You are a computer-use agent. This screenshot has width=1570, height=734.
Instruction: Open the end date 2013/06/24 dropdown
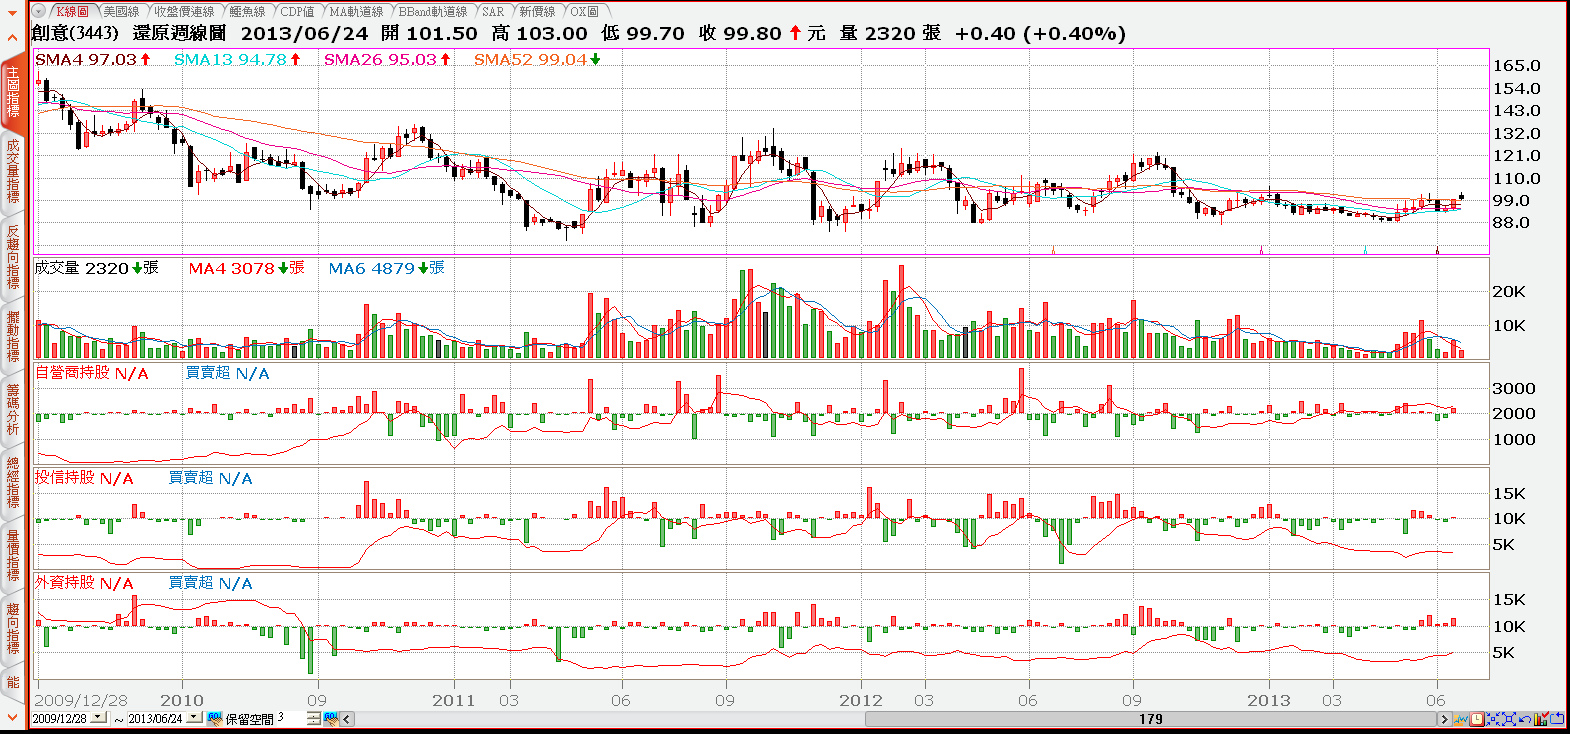point(194,717)
